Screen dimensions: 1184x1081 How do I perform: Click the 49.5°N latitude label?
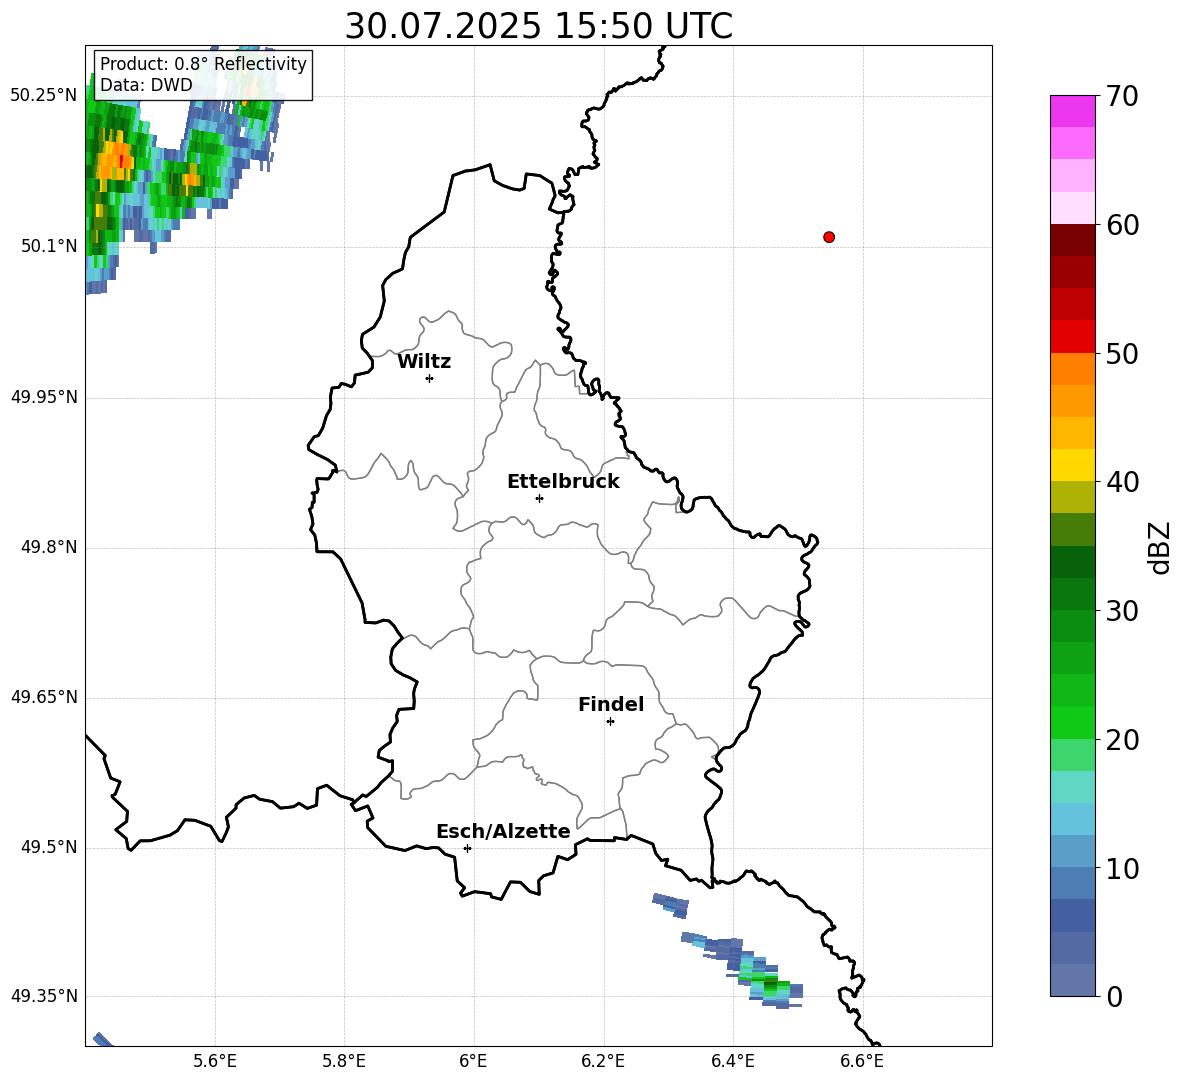coord(49,847)
